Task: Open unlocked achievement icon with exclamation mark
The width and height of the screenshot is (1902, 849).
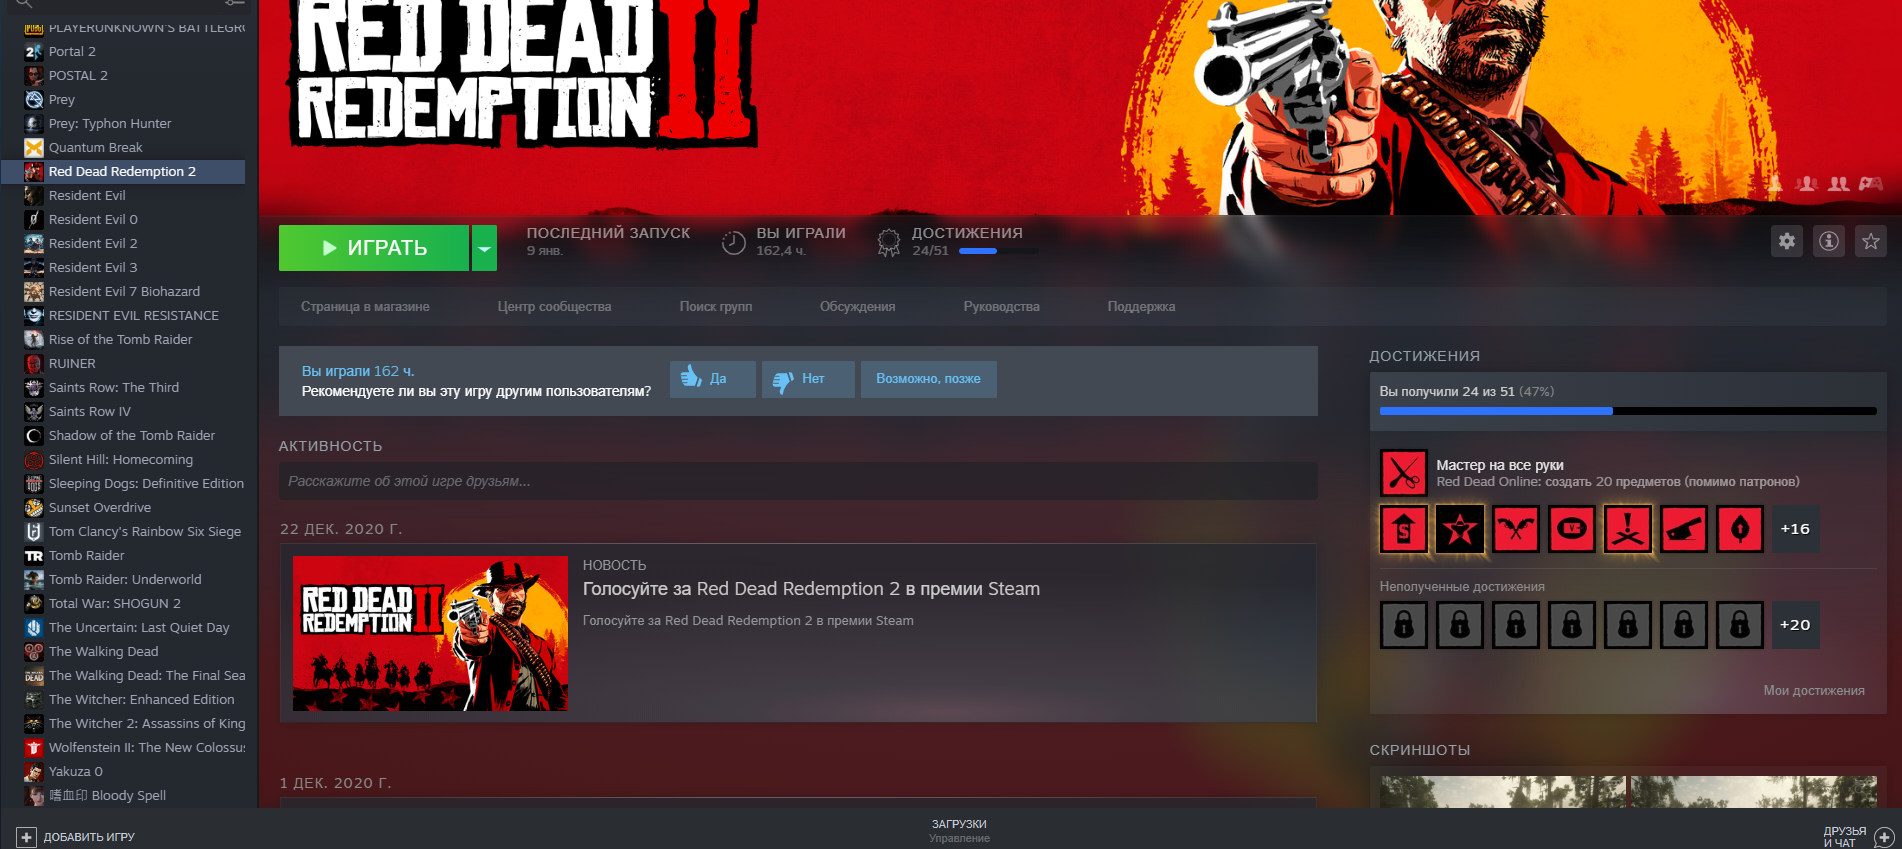Action: click(x=1628, y=529)
